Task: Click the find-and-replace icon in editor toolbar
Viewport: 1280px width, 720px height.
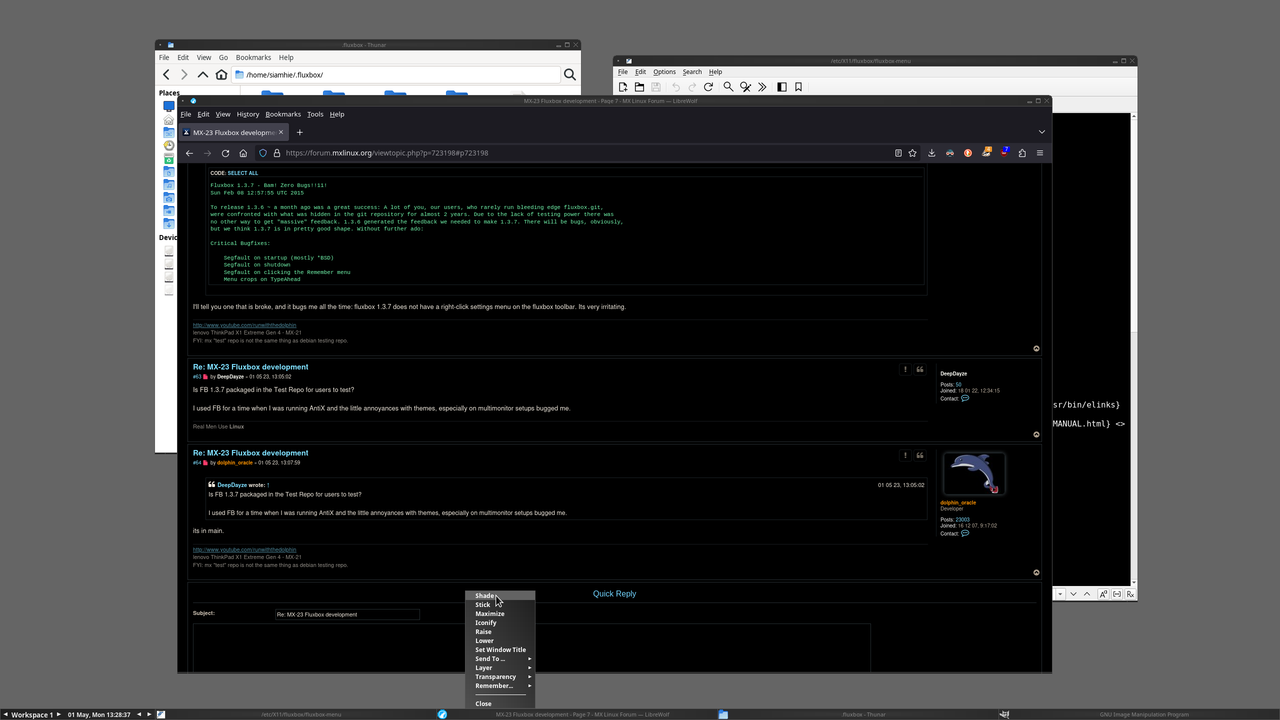Action: (745, 87)
